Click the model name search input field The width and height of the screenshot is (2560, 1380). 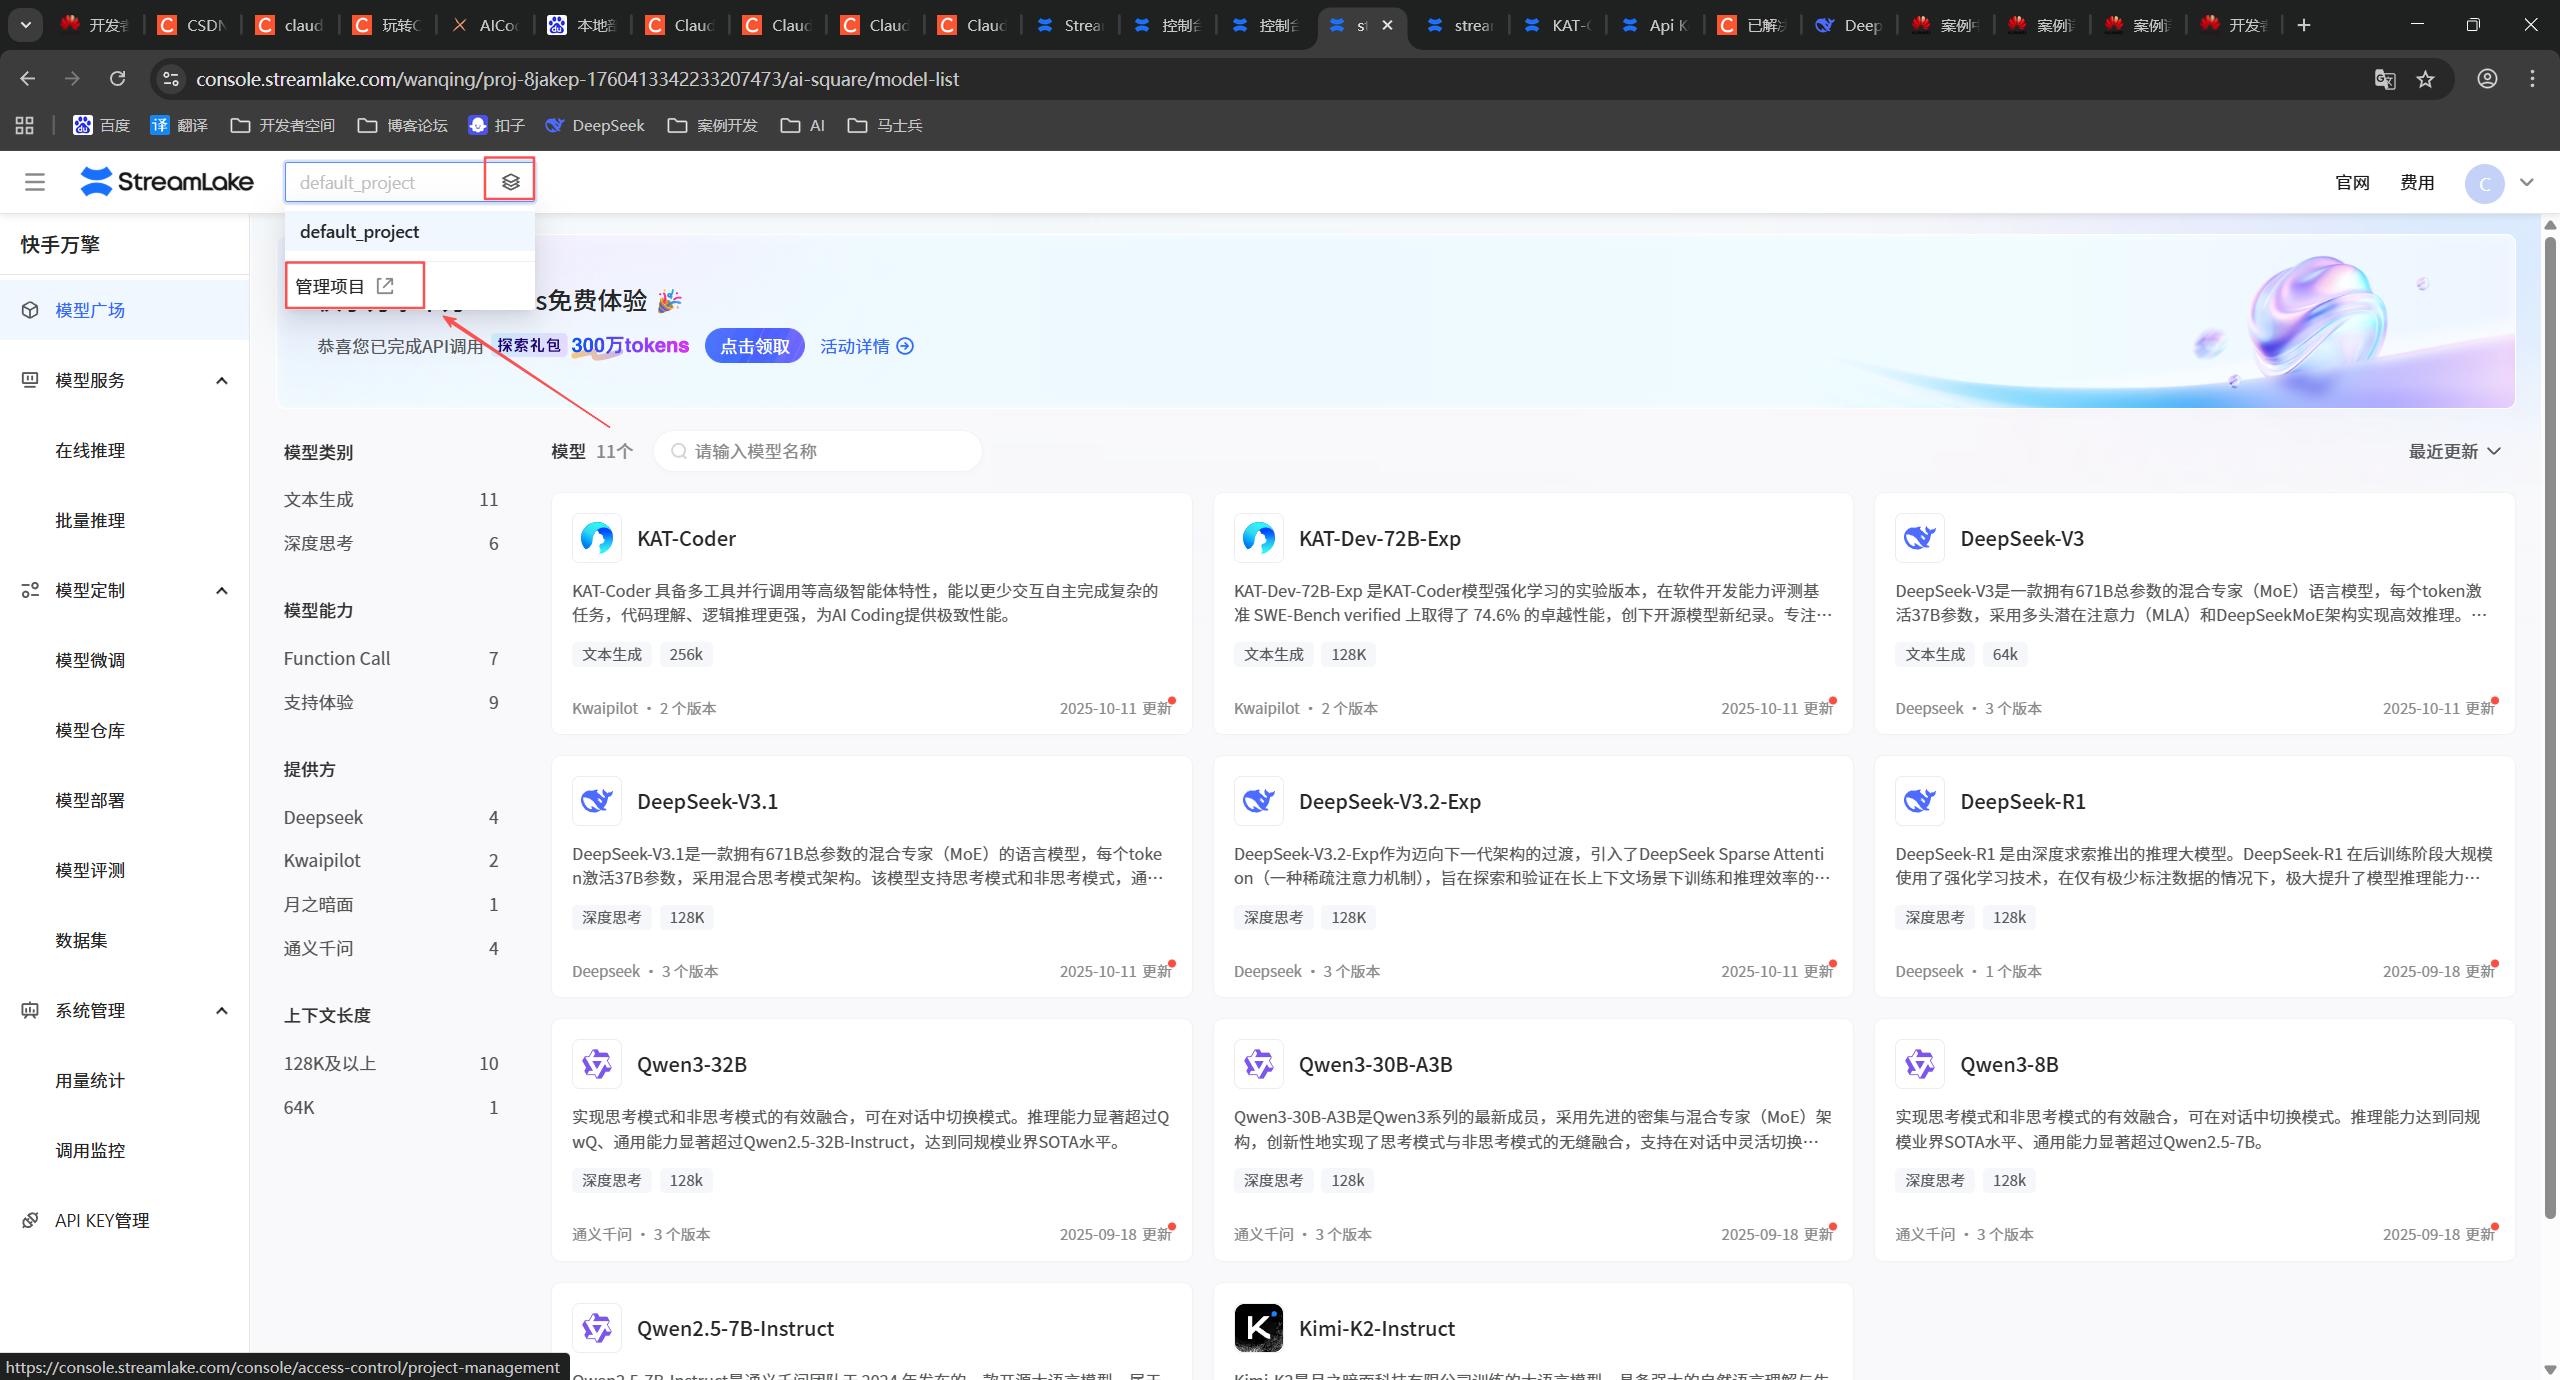pos(818,451)
